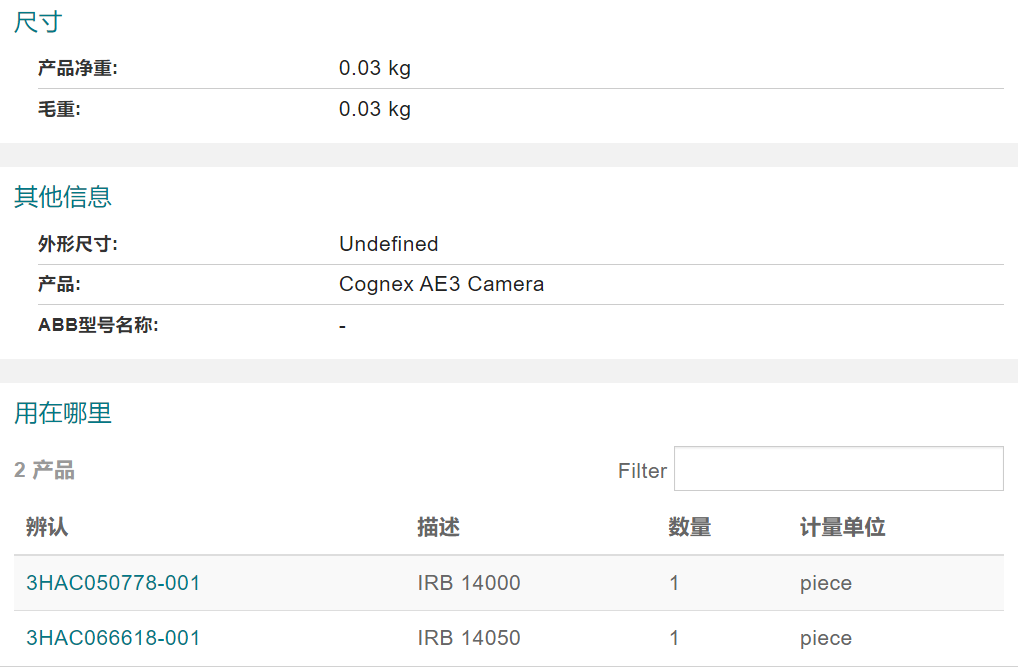This screenshot has height=669, width=1018.
Task: Collapse the 尺寸 section heading
Action: 38,23
